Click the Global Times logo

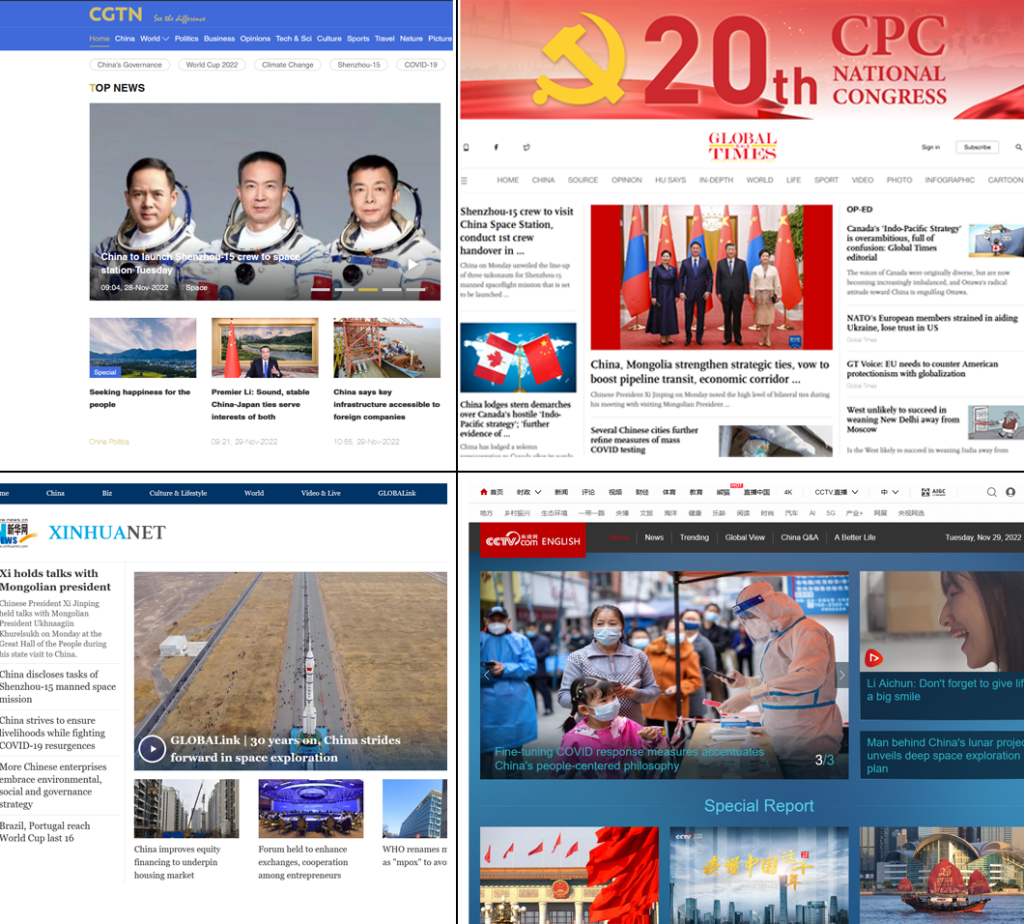click(743, 146)
